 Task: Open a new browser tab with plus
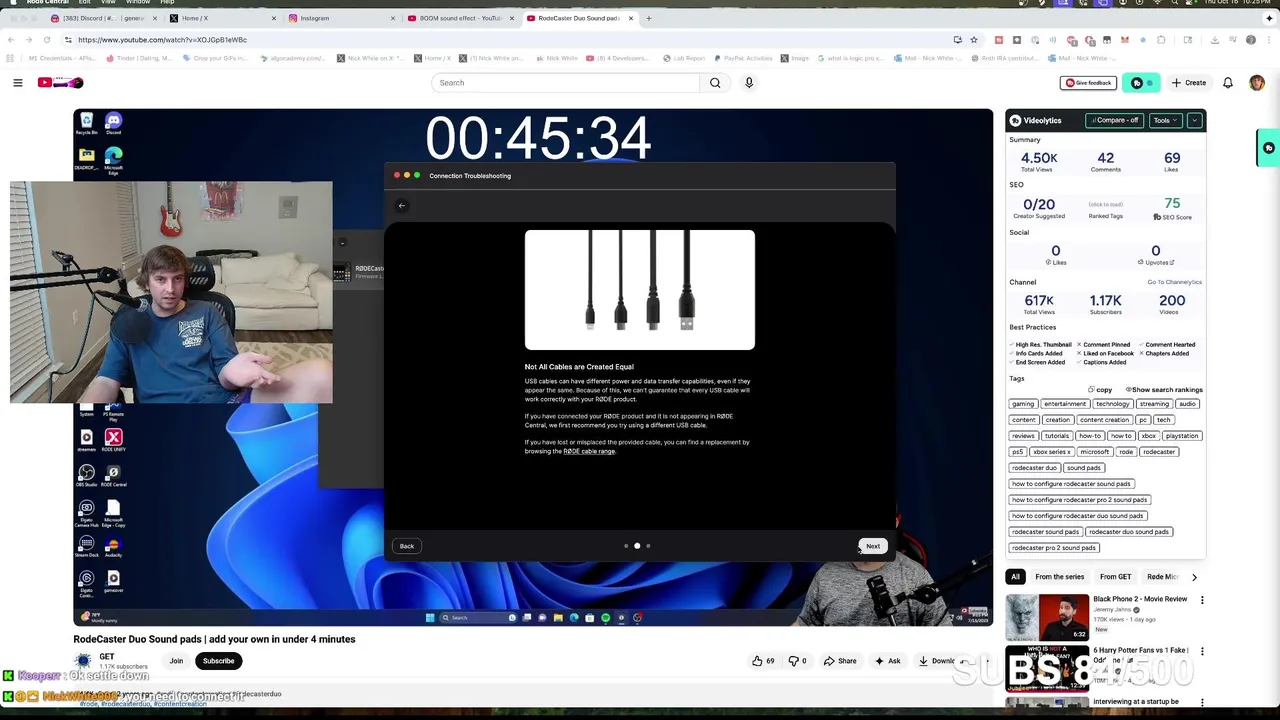point(648,18)
